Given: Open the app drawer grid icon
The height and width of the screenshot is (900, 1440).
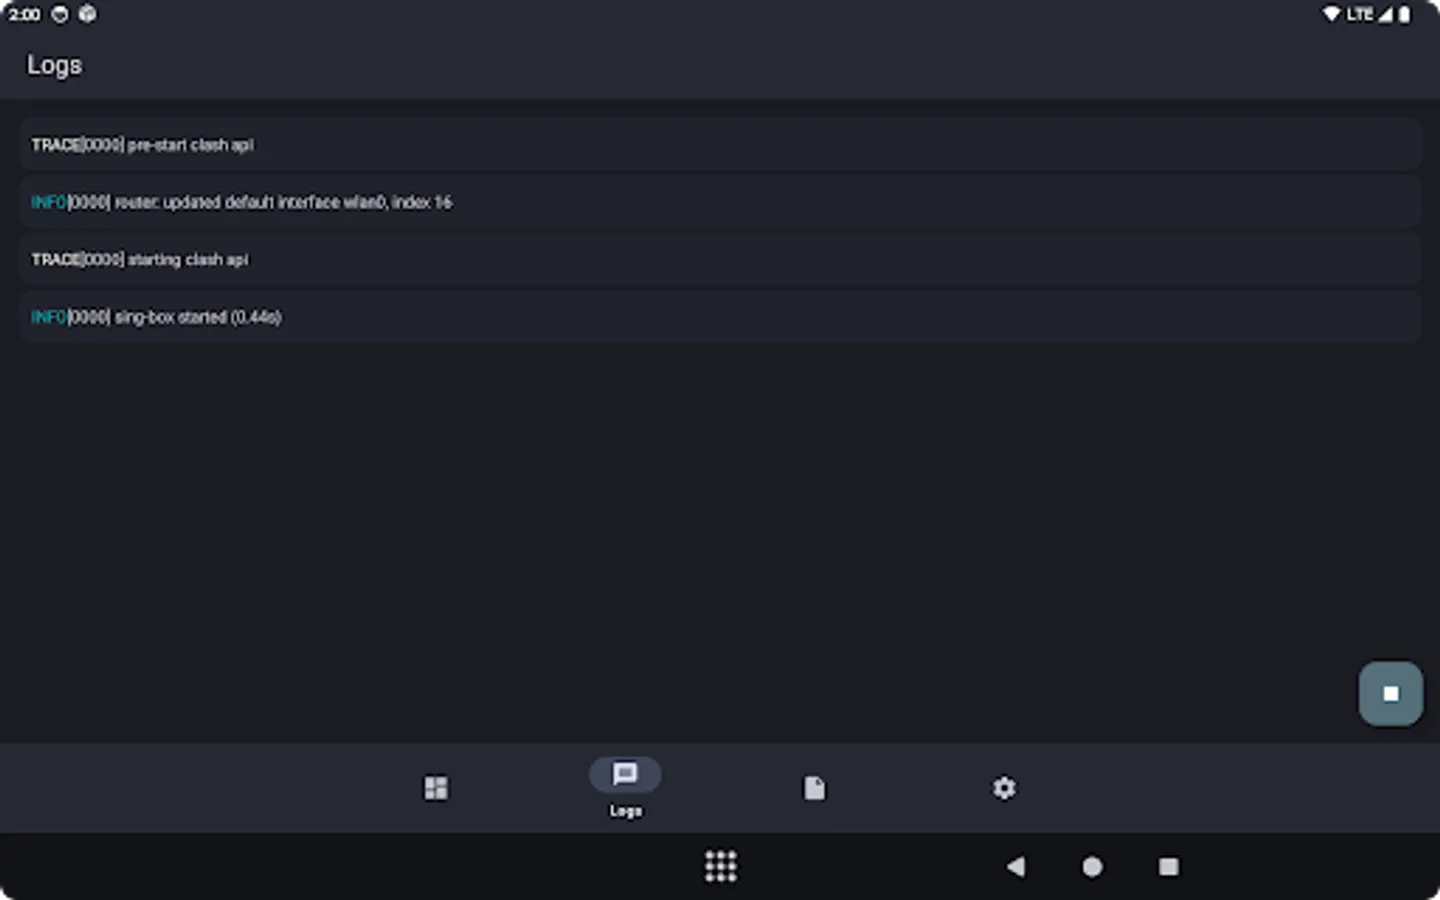Looking at the screenshot, I should point(721,867).
